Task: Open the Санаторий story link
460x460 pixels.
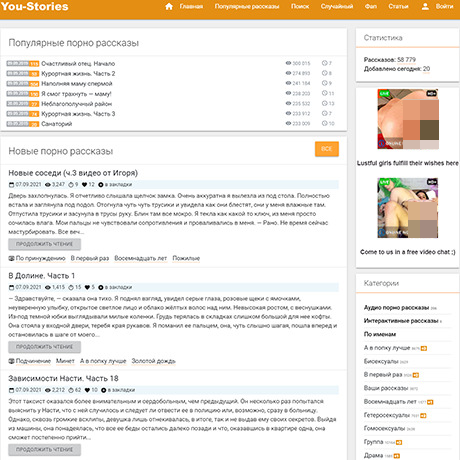Action: click(x=56, y=124)
